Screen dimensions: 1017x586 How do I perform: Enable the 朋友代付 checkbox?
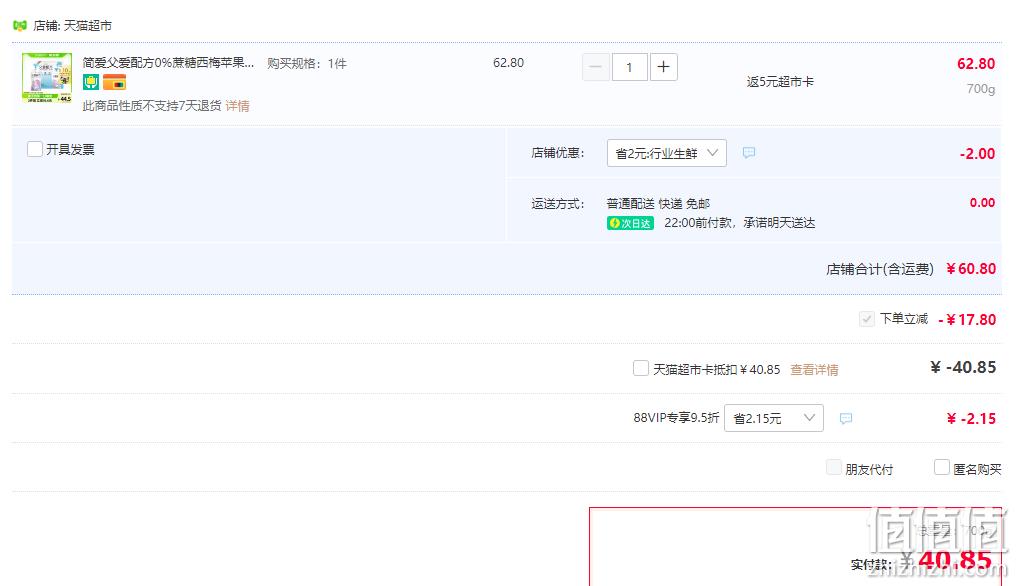pyautogui.click(x=833, y=467)
